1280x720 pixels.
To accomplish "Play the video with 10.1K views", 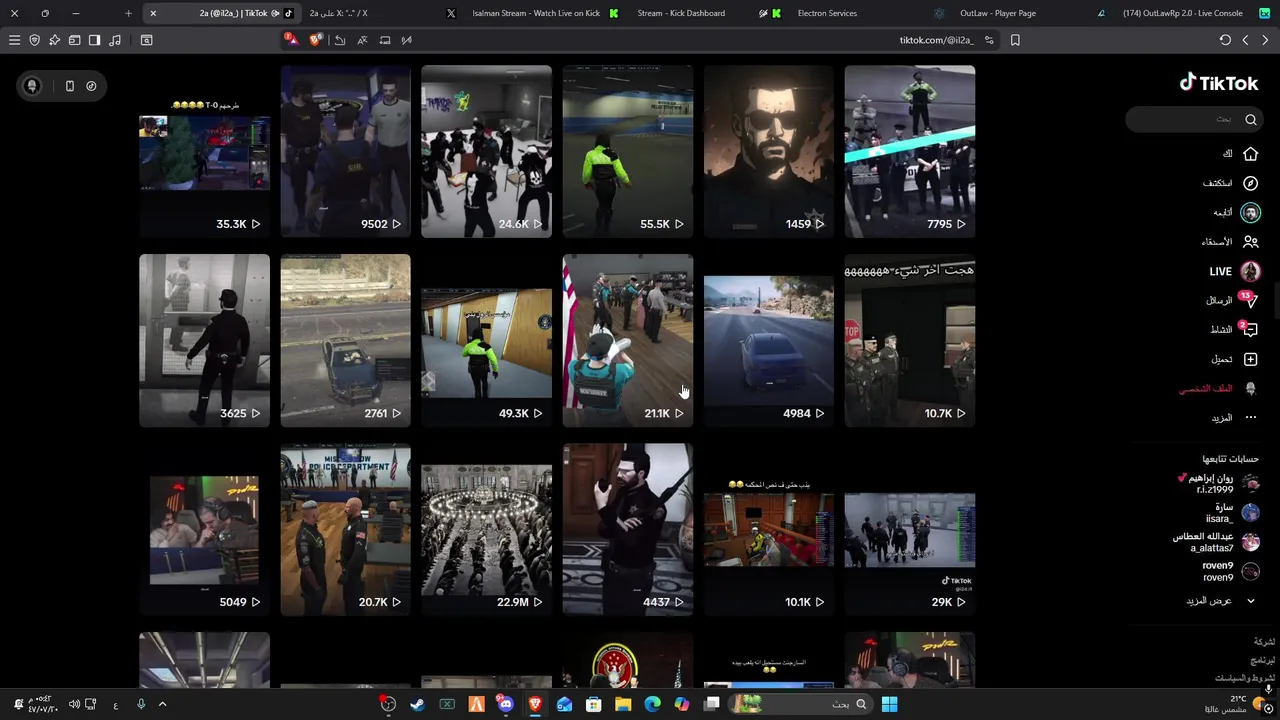I will click(768, 529).
